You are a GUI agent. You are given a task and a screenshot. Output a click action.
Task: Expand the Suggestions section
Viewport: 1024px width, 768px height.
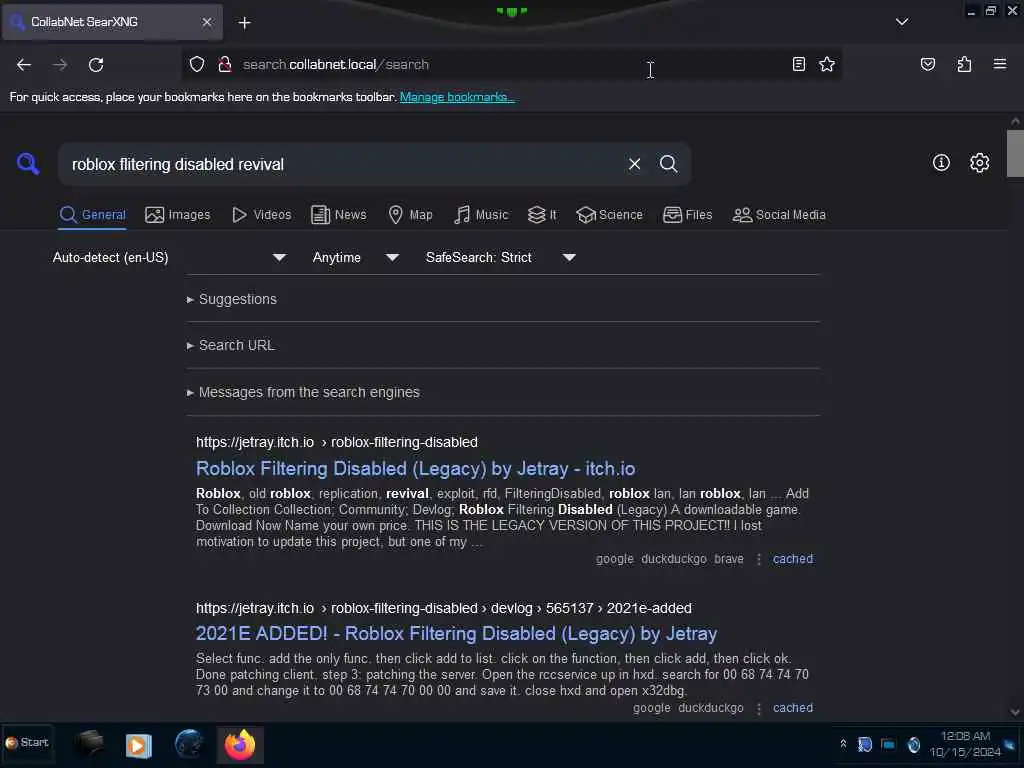[232, 299]
